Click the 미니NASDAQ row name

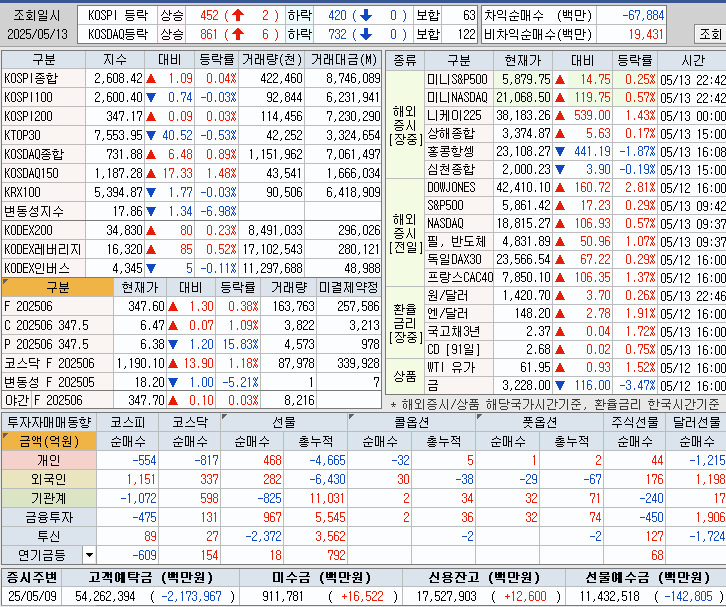pyautogui.click(x=457, y=98)
